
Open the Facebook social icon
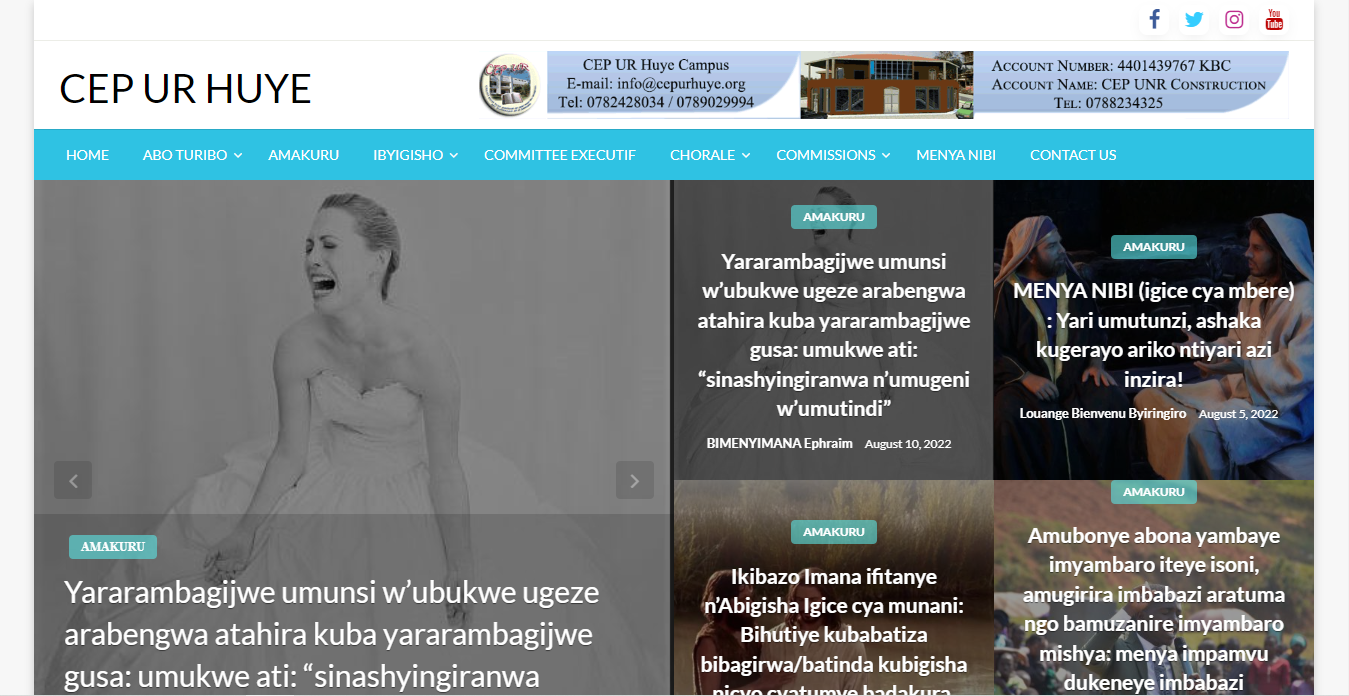pos(1154,20)
